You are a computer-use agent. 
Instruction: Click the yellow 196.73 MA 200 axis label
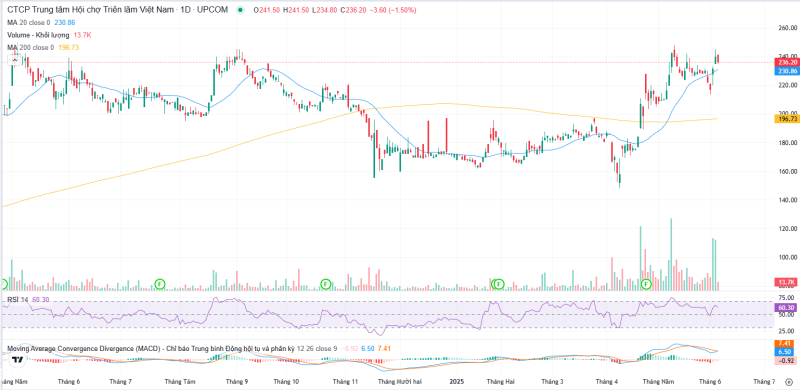tap(786, 118)
